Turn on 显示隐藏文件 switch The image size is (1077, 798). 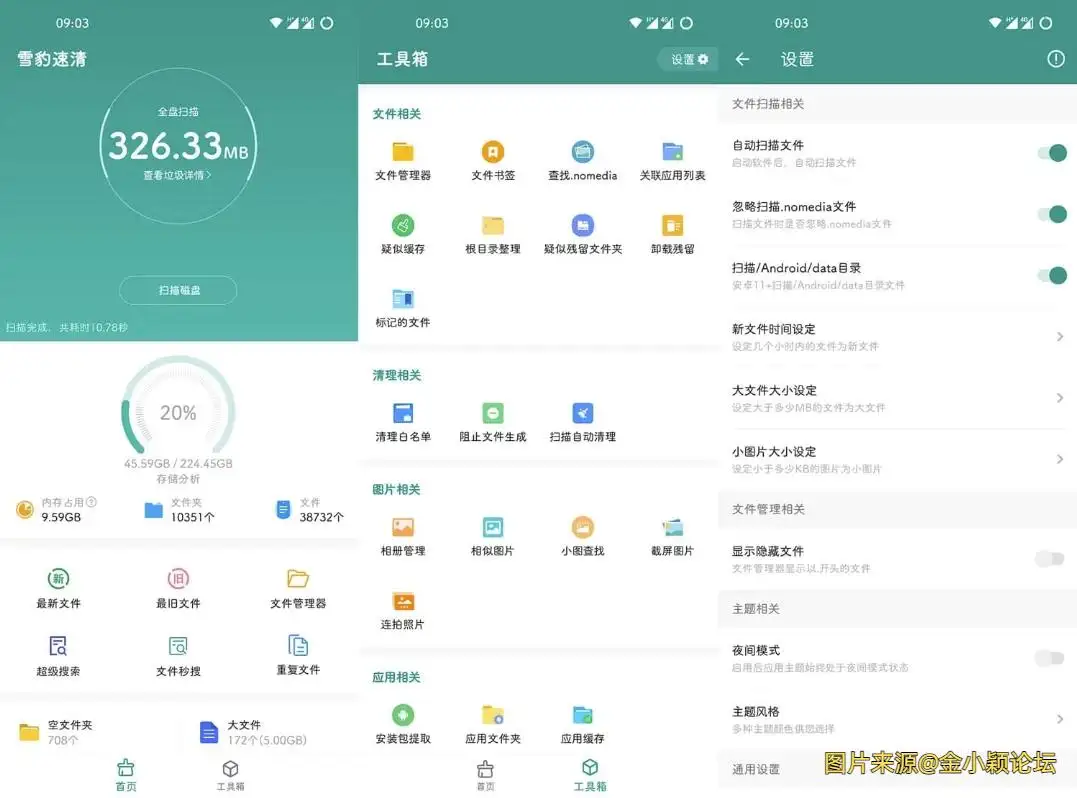pyautogui.click(x=1049, y=559)
